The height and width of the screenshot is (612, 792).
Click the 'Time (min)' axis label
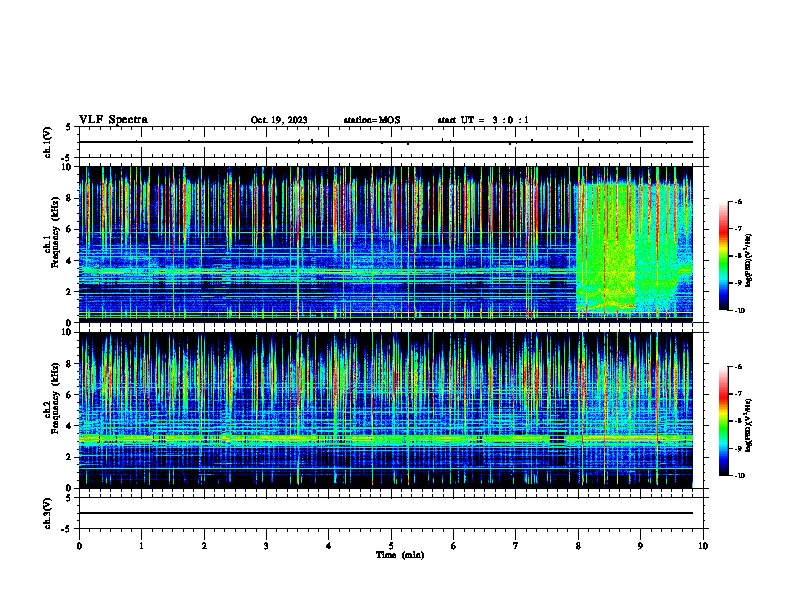400,555
